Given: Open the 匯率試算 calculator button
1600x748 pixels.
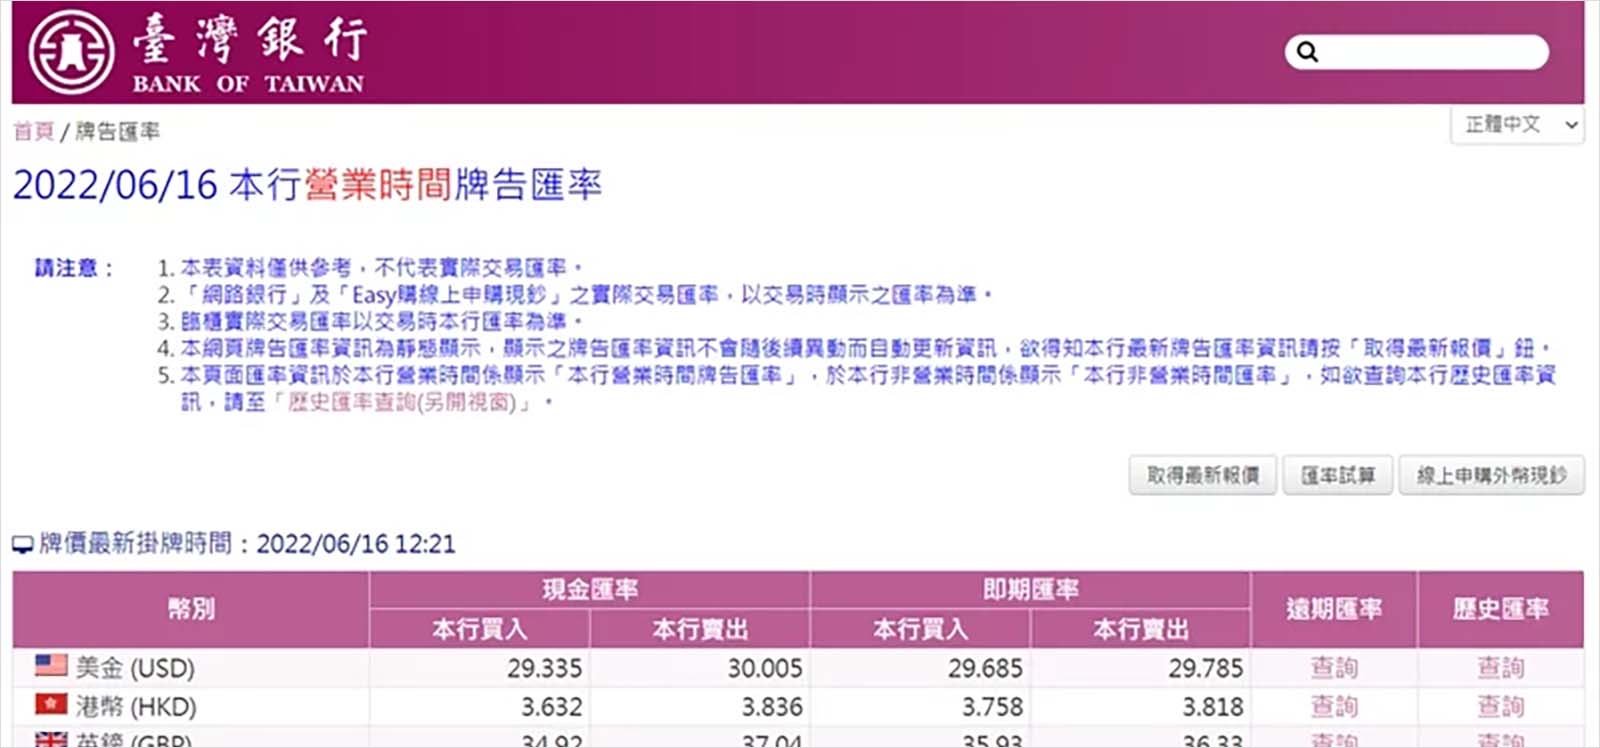Looking at the screenshot, I should tap(1338, 475).
